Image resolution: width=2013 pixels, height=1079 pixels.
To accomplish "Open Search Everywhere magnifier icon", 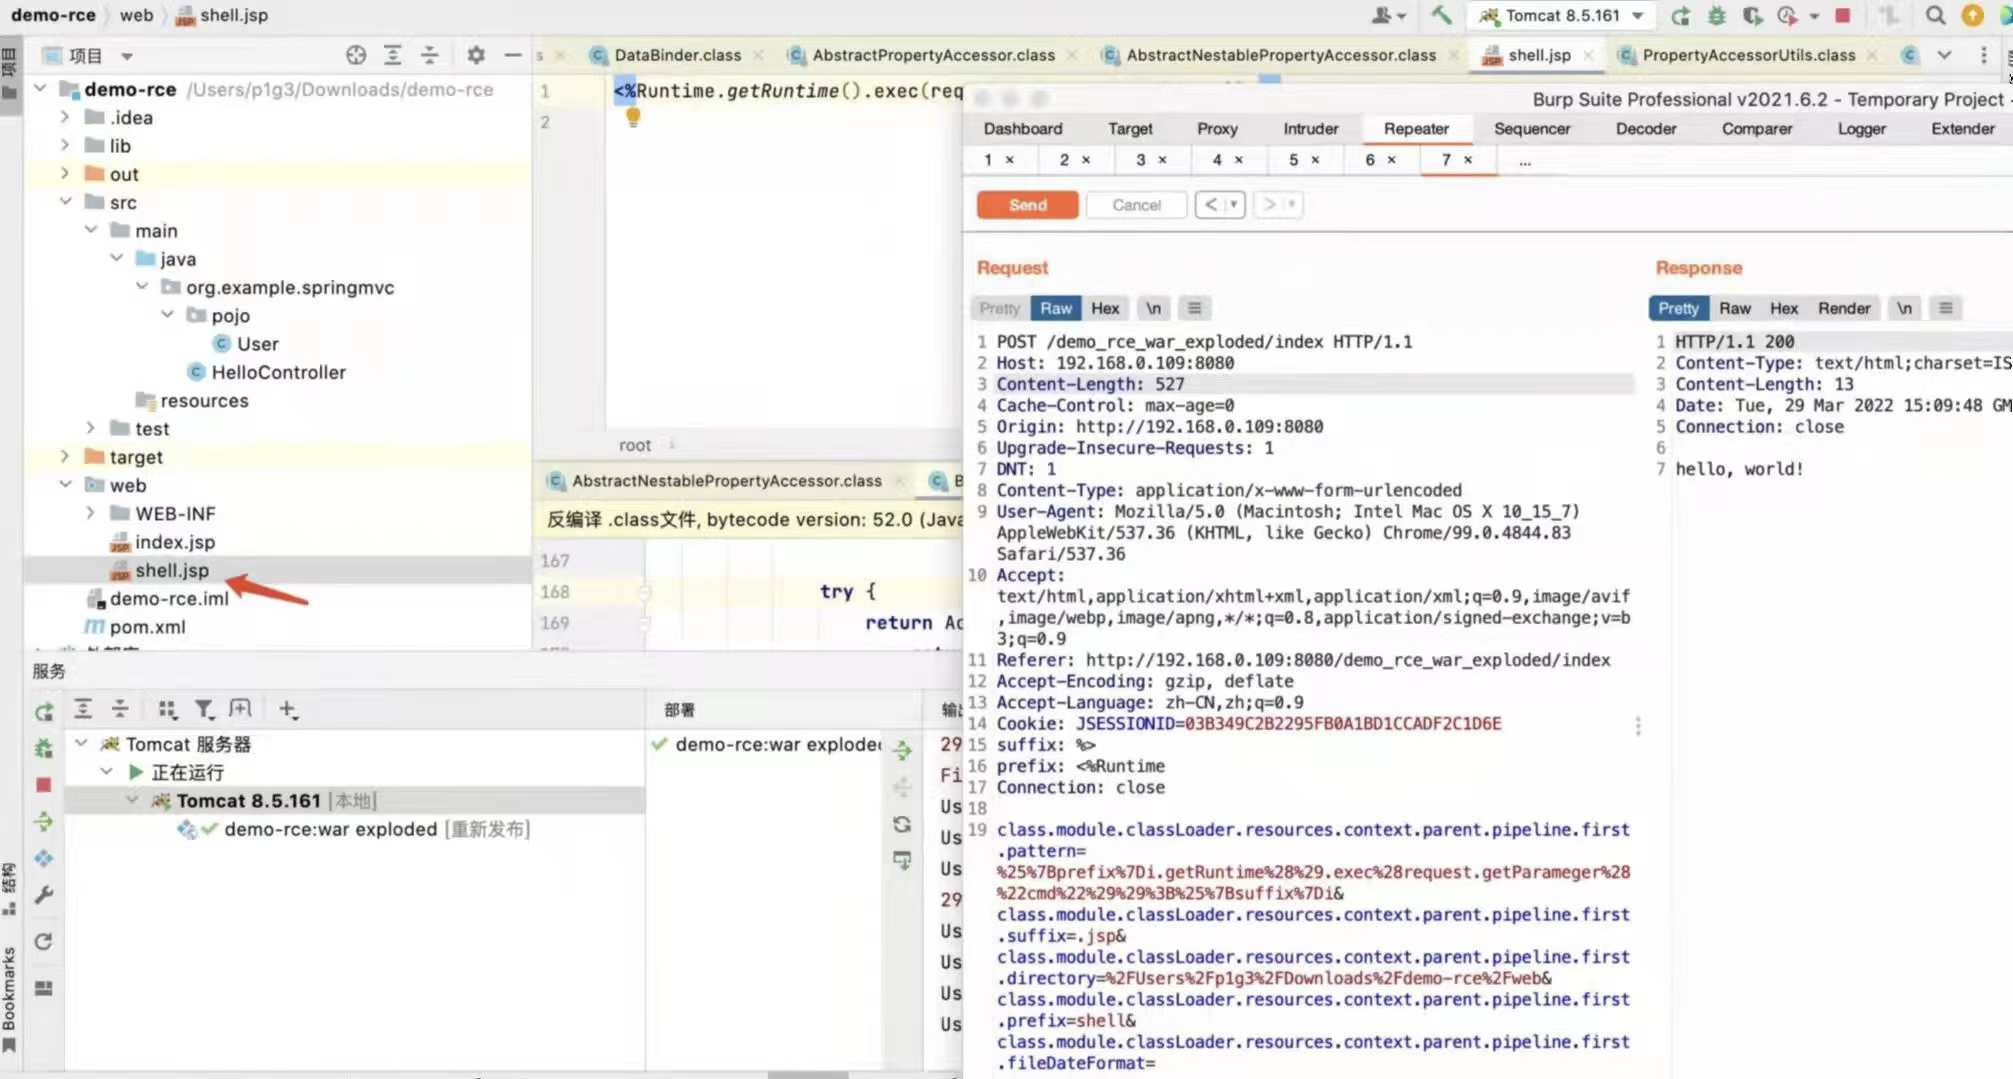I will tap(1936, 15).
